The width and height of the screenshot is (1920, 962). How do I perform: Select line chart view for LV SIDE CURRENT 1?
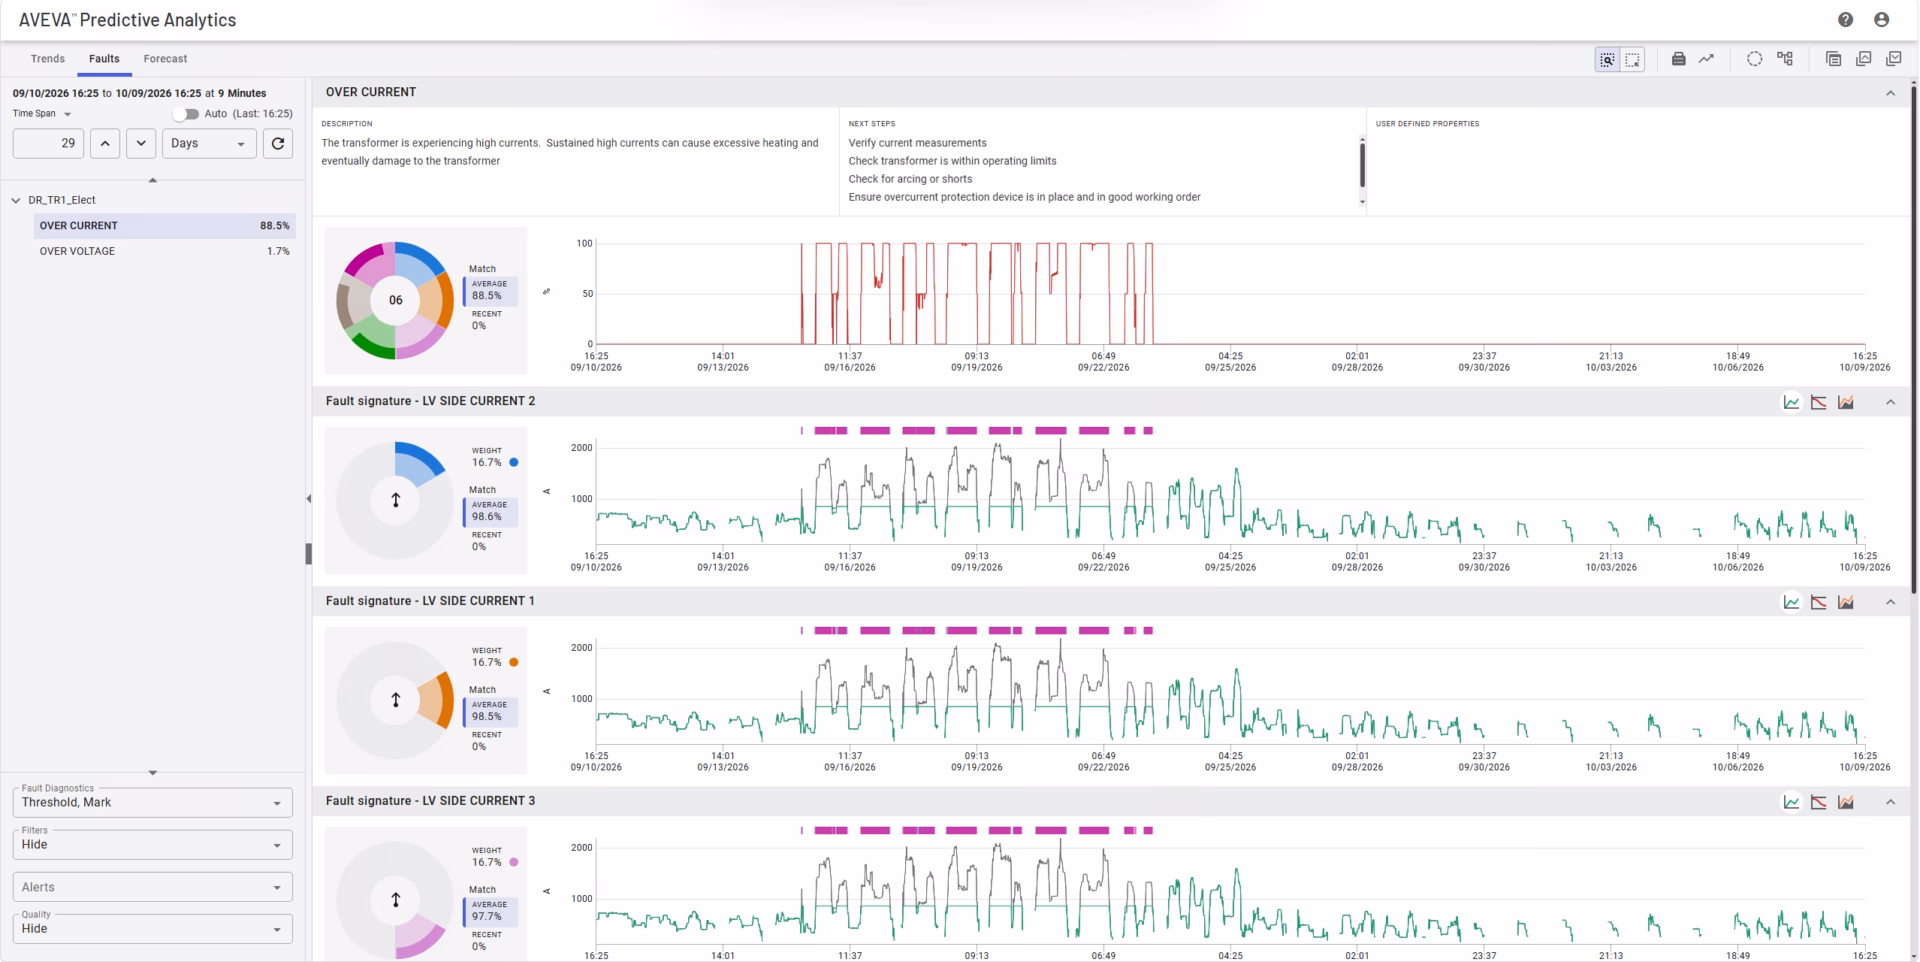[1791, 602]
